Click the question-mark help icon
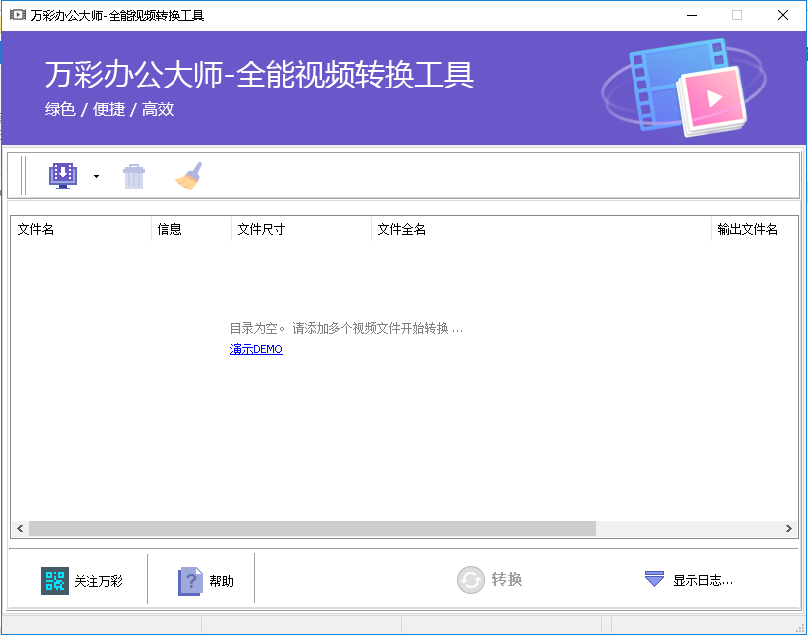The image size is (808, 635). 190,580
